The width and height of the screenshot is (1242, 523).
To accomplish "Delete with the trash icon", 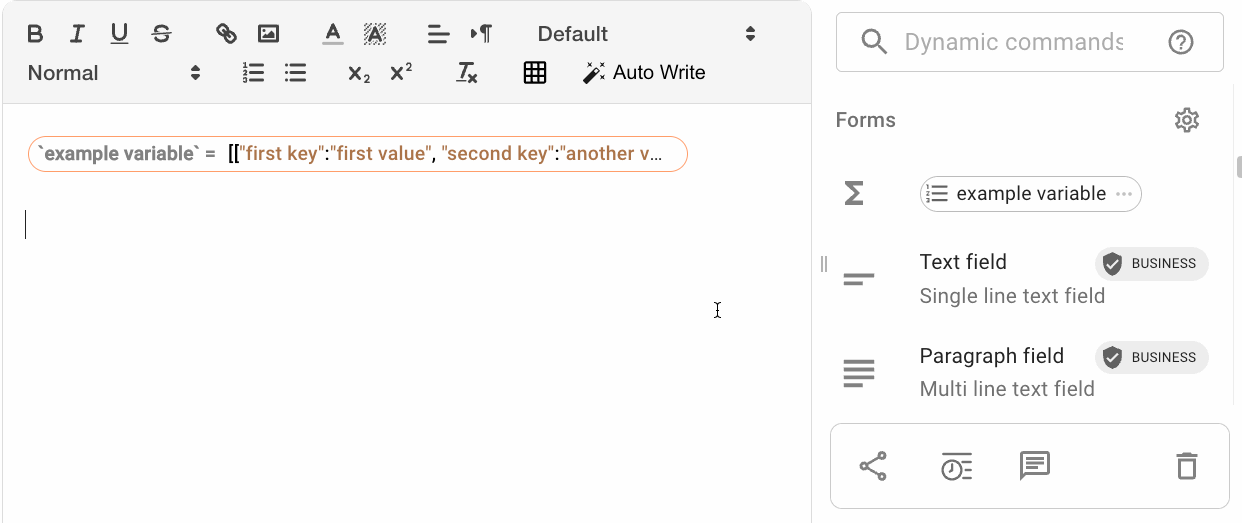I will coord(1186,466).
